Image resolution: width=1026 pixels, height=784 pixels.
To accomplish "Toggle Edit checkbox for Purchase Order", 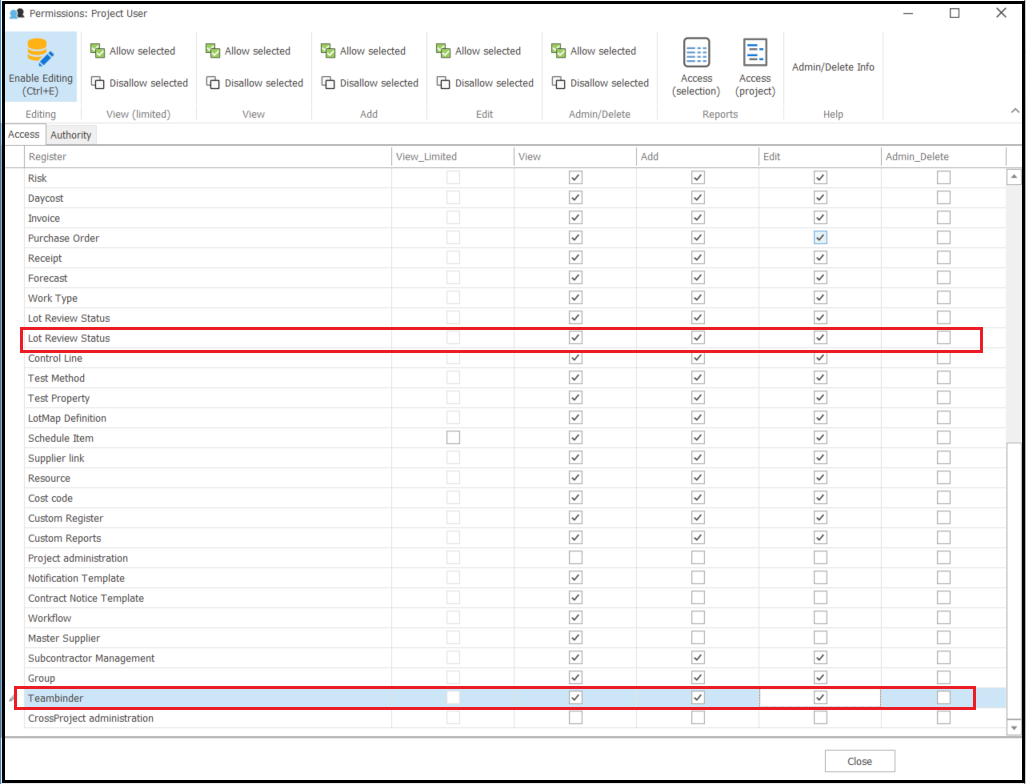I will pos(820,238).
